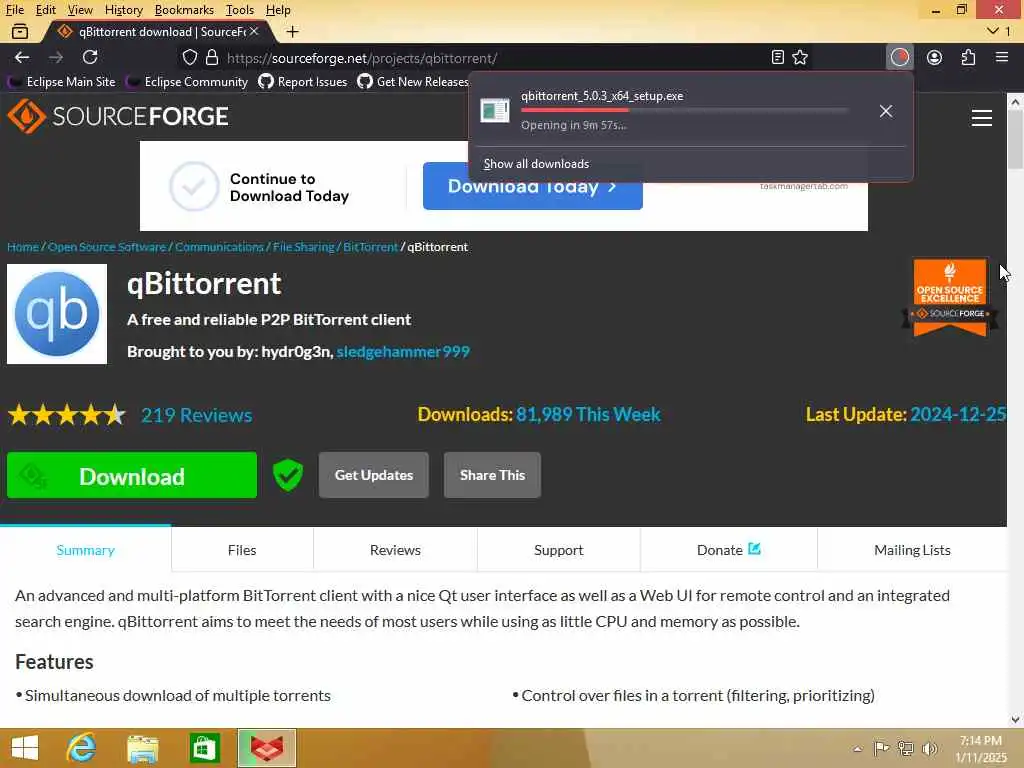1024x768 pixels.
Task: Switch to the Reviews tab
Action: (395, 550)
